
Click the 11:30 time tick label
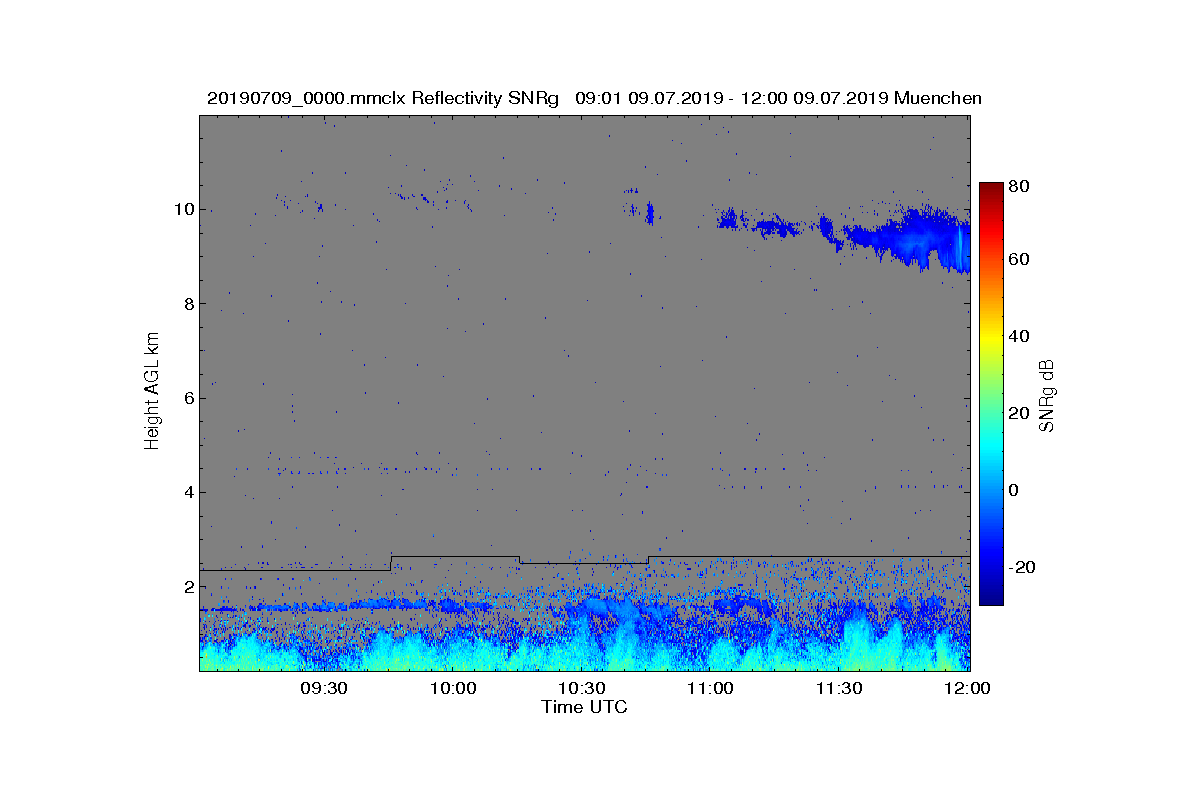click(x=840, y=688)
